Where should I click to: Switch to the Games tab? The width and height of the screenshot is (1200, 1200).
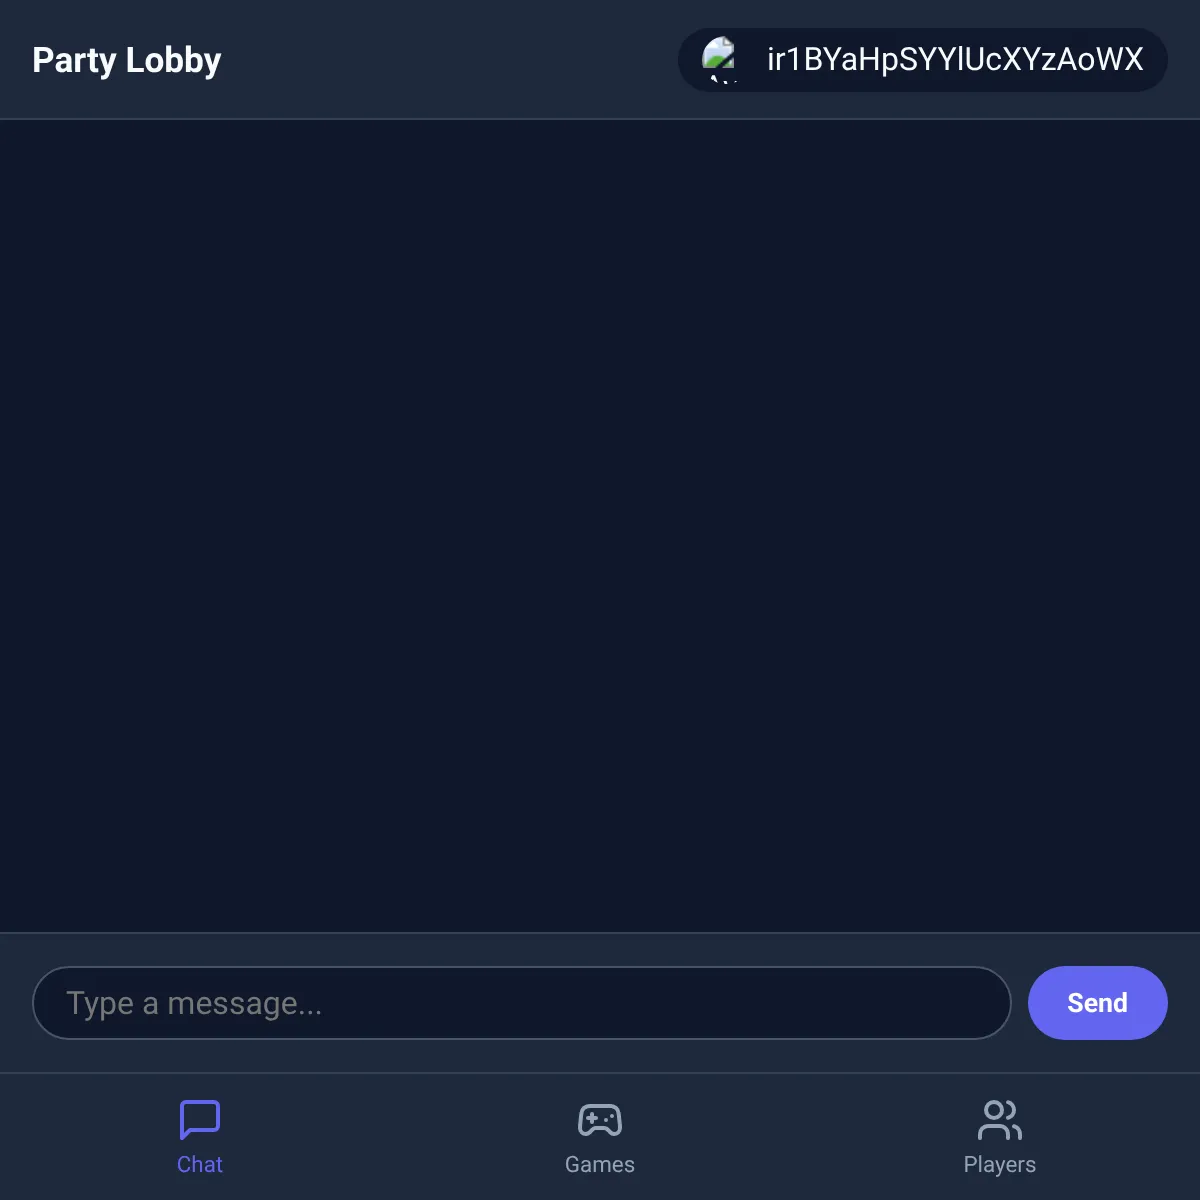tap(600, 1137)
